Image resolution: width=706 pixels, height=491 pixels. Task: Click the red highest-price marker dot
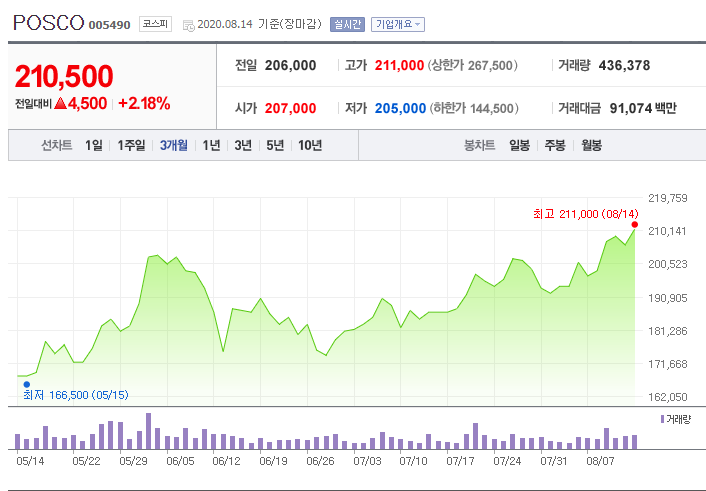pyautogui.click(x=635, y=225)
